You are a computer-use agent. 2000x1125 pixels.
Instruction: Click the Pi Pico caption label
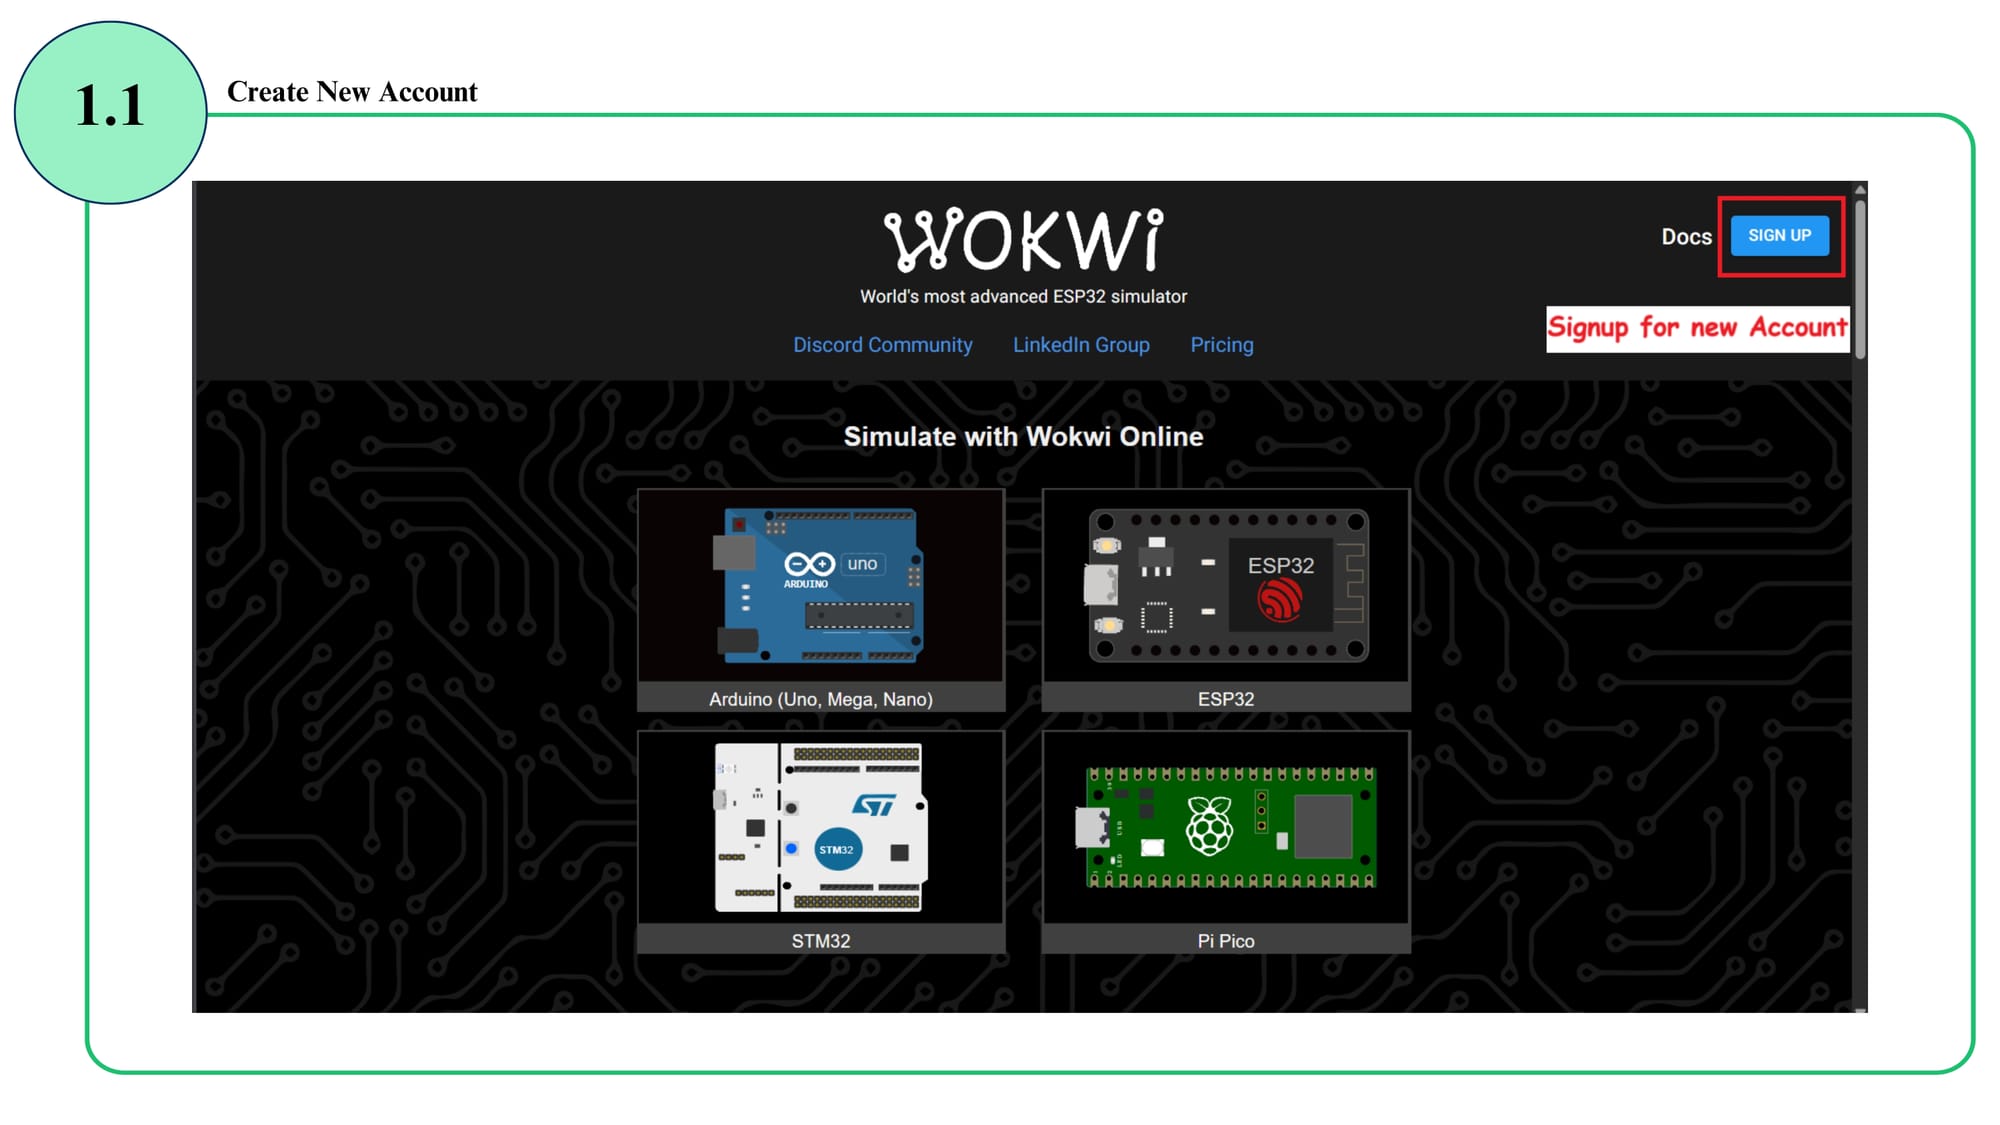(x=1226, y=941)
